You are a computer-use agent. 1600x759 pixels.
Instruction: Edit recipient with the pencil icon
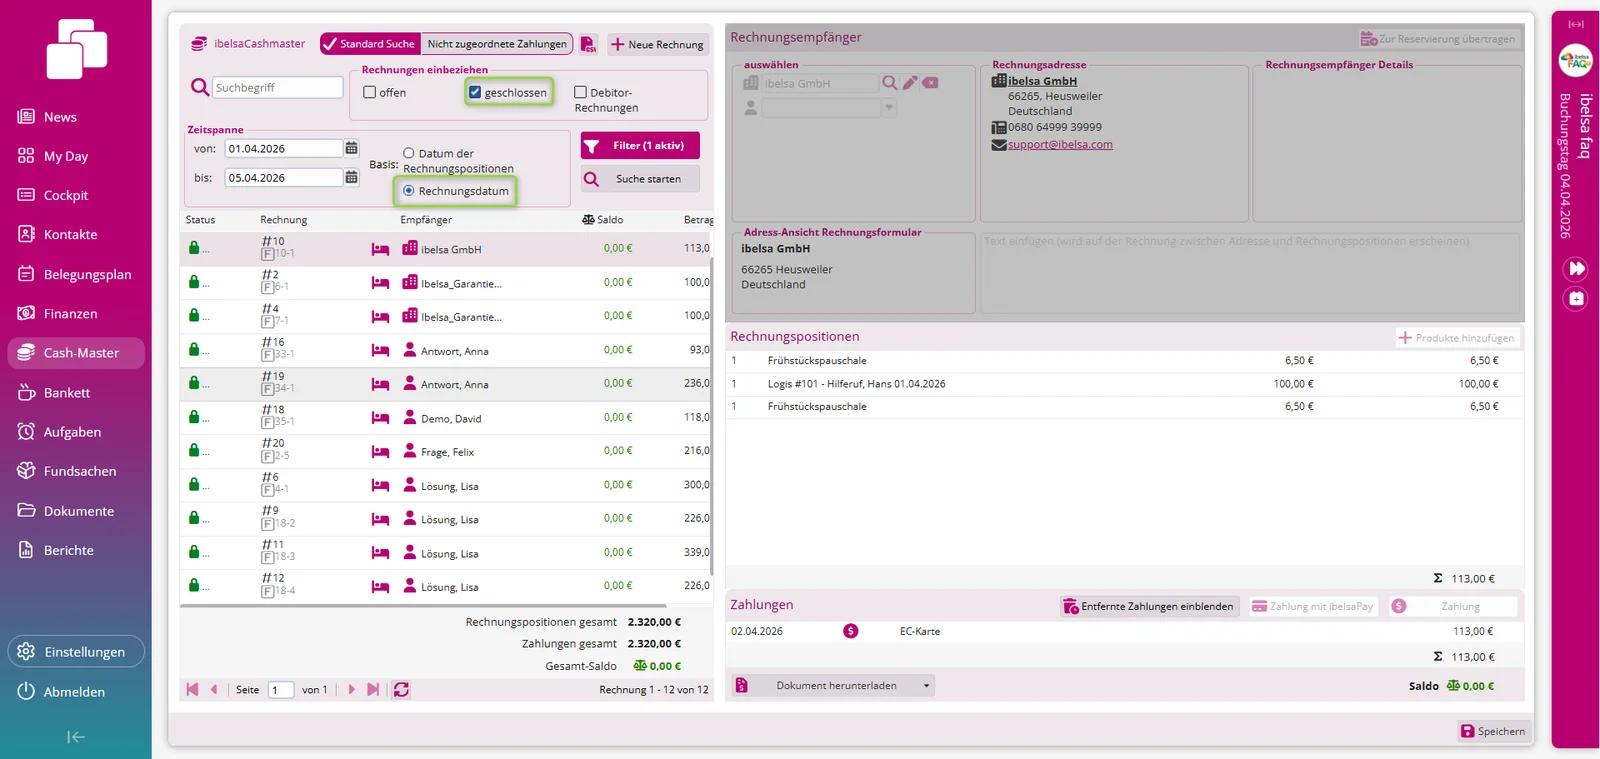(910, 83)
